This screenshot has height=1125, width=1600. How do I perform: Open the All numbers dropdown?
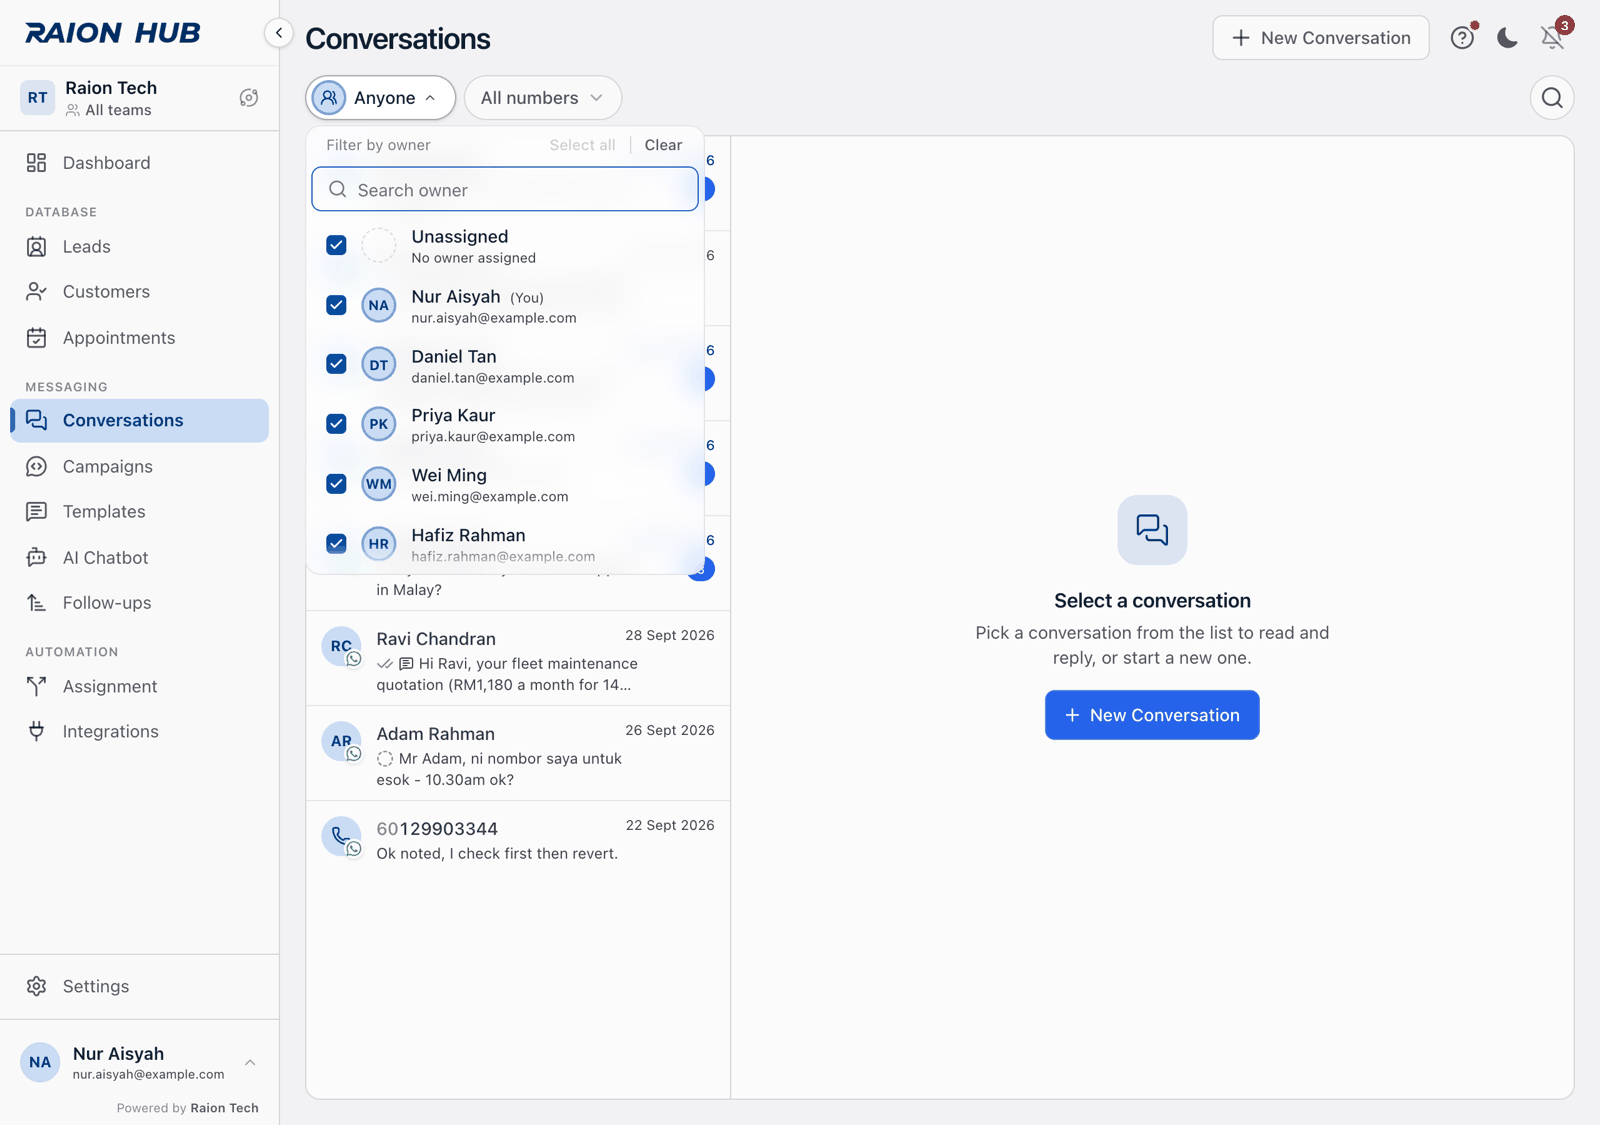point(543,98)
